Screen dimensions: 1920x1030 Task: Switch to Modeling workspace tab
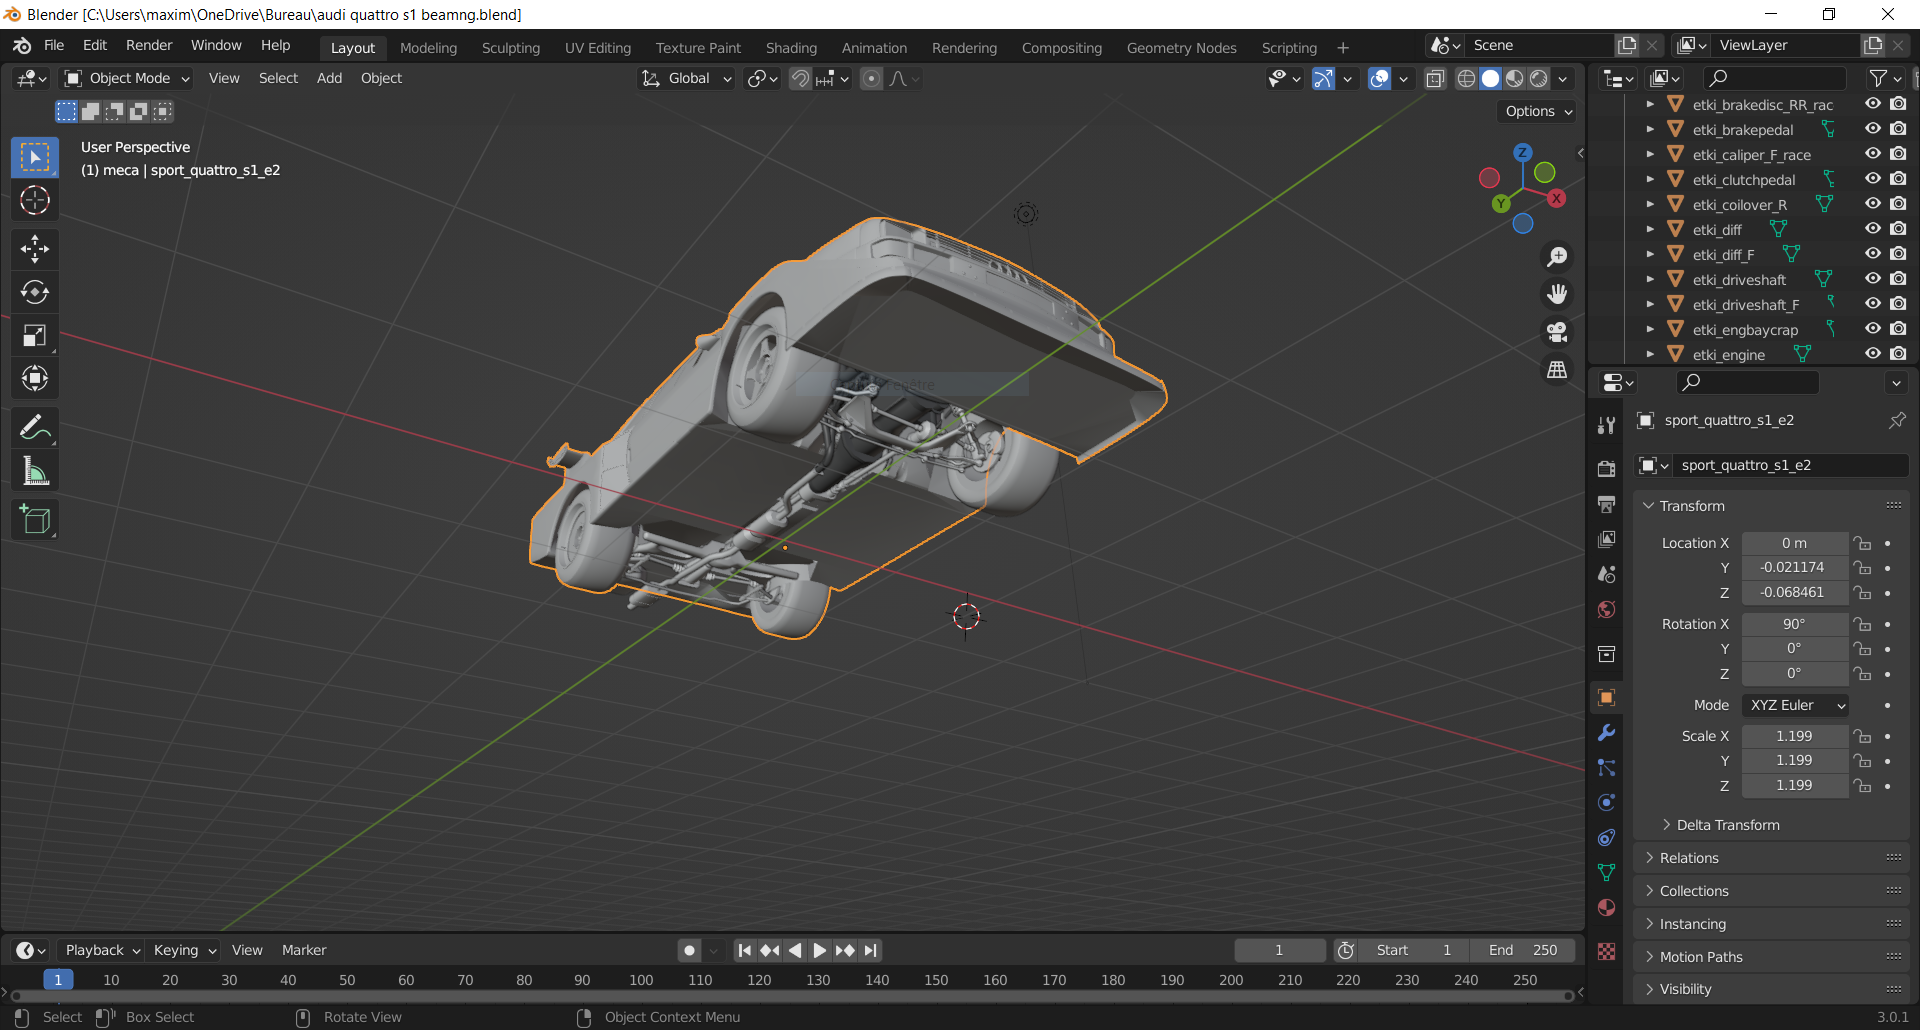click(428, 48)
